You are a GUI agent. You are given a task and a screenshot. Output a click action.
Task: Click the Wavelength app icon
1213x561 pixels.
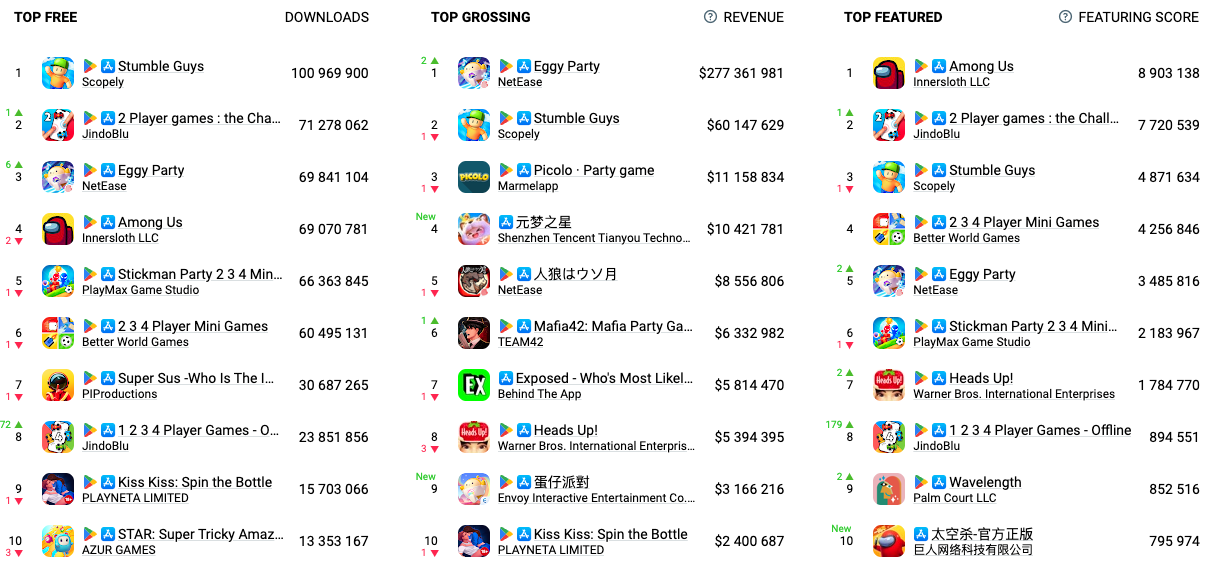pos(889,489)
